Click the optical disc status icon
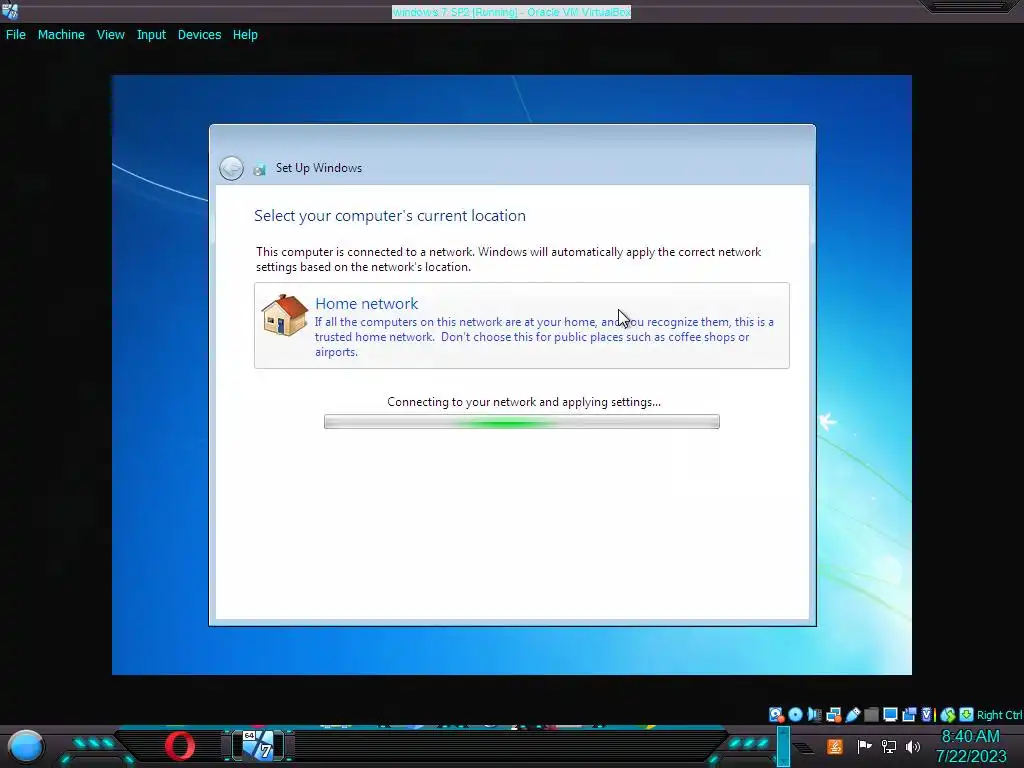Viewport: 1024px width, 768px height. click(x=795, y=714)
